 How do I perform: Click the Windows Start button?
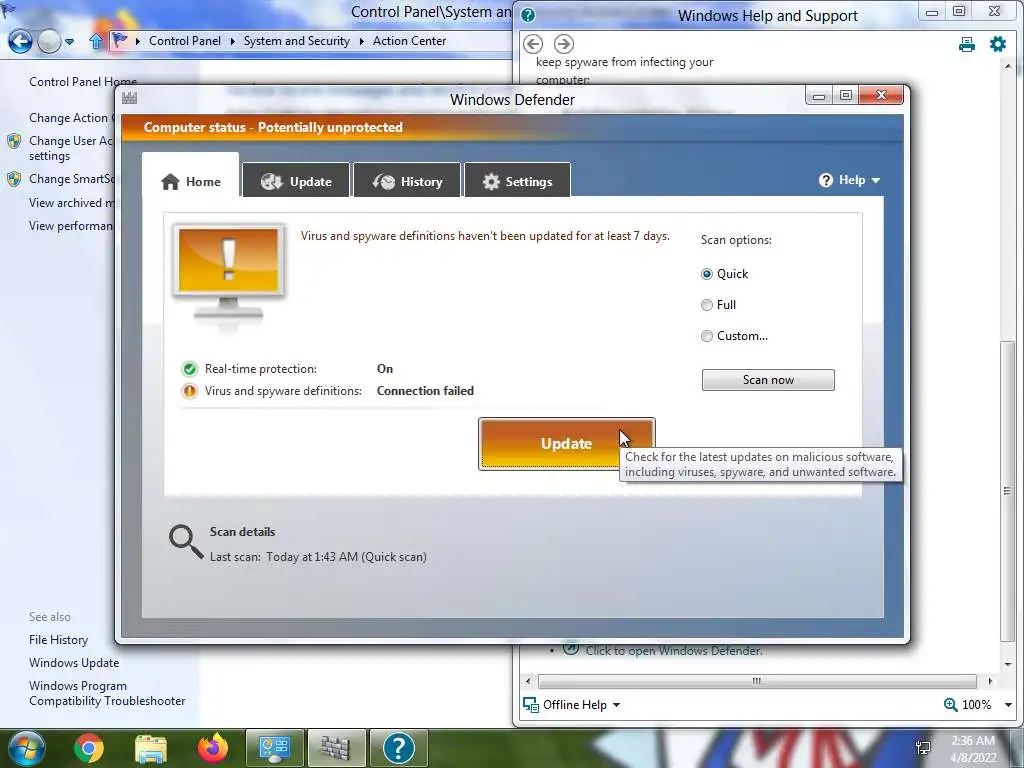(x=27, y=748)
